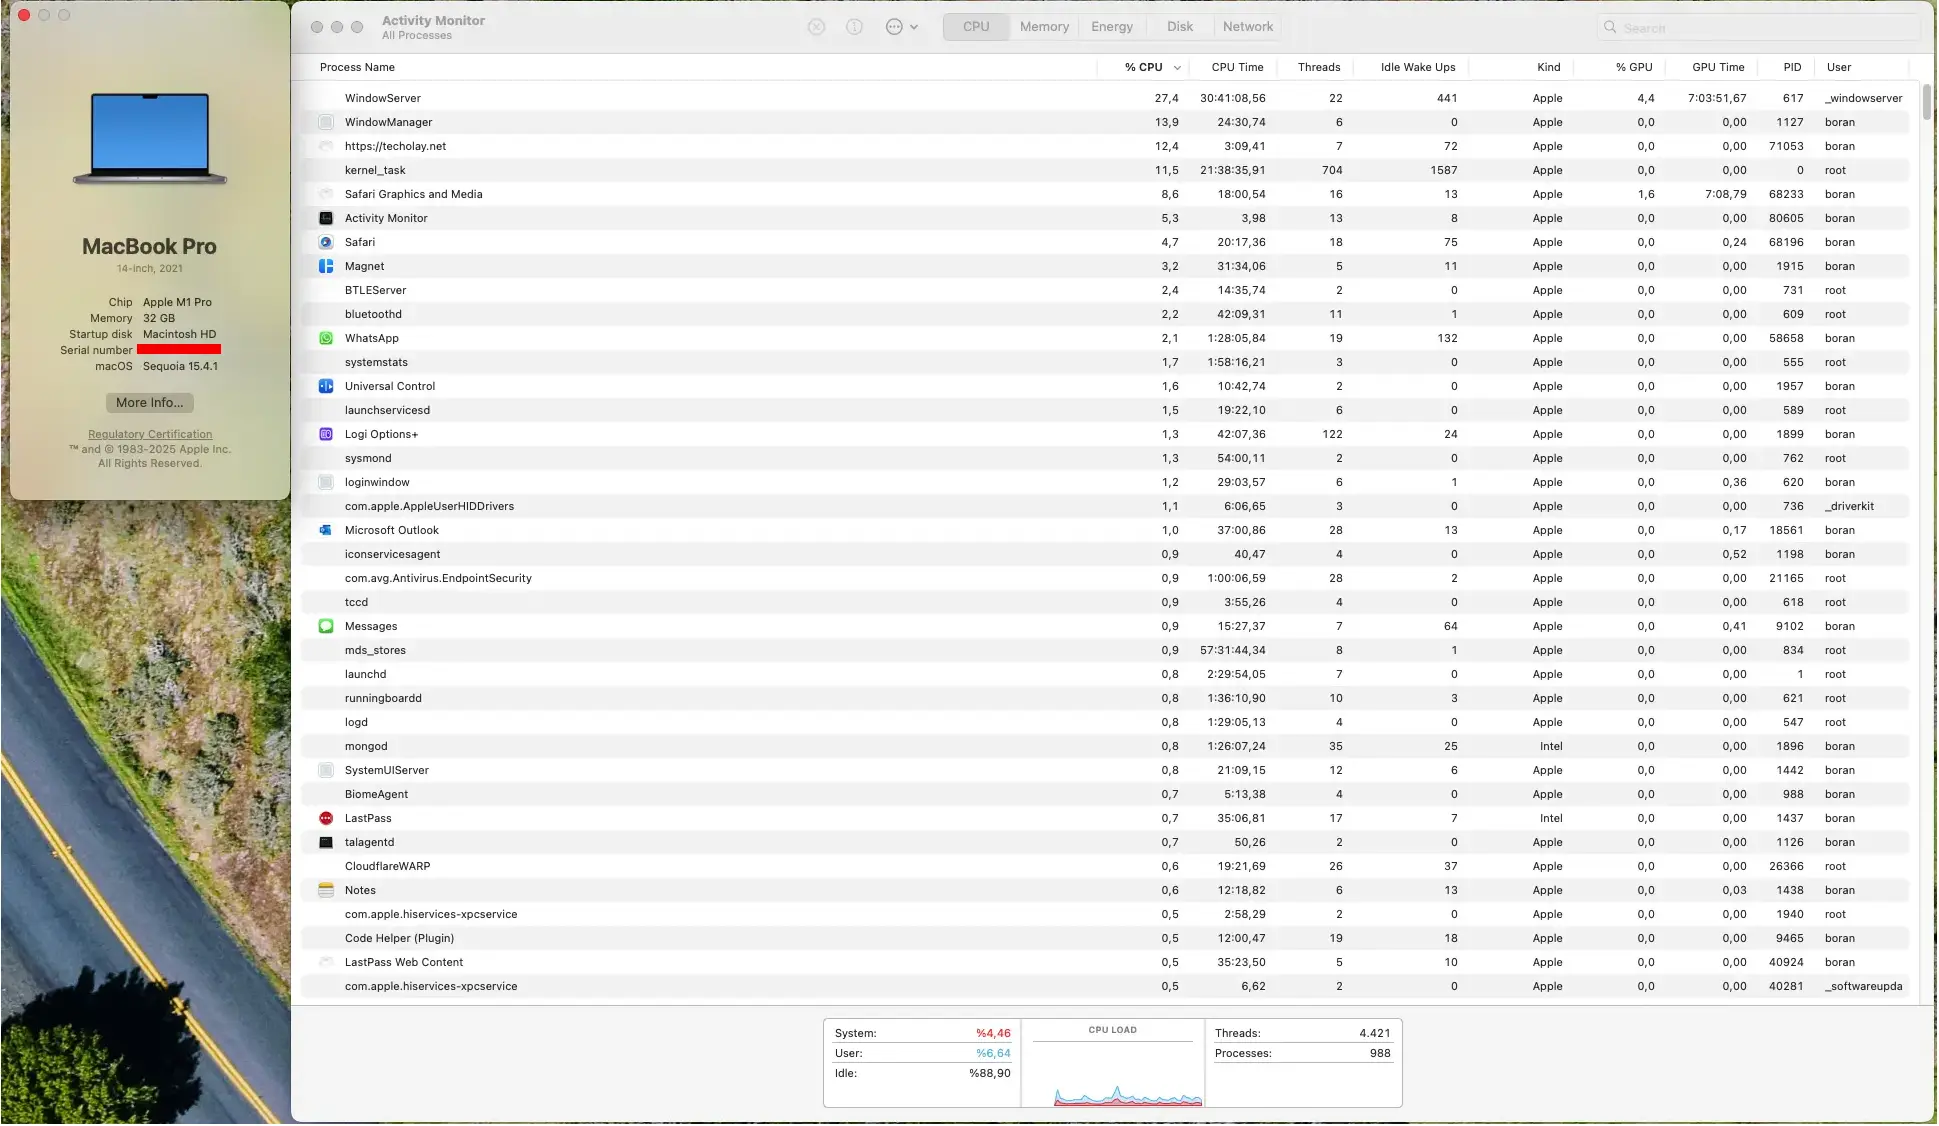Select the BTLEServer process row
This screenshot has width=1939, height=1126.
1106,290
